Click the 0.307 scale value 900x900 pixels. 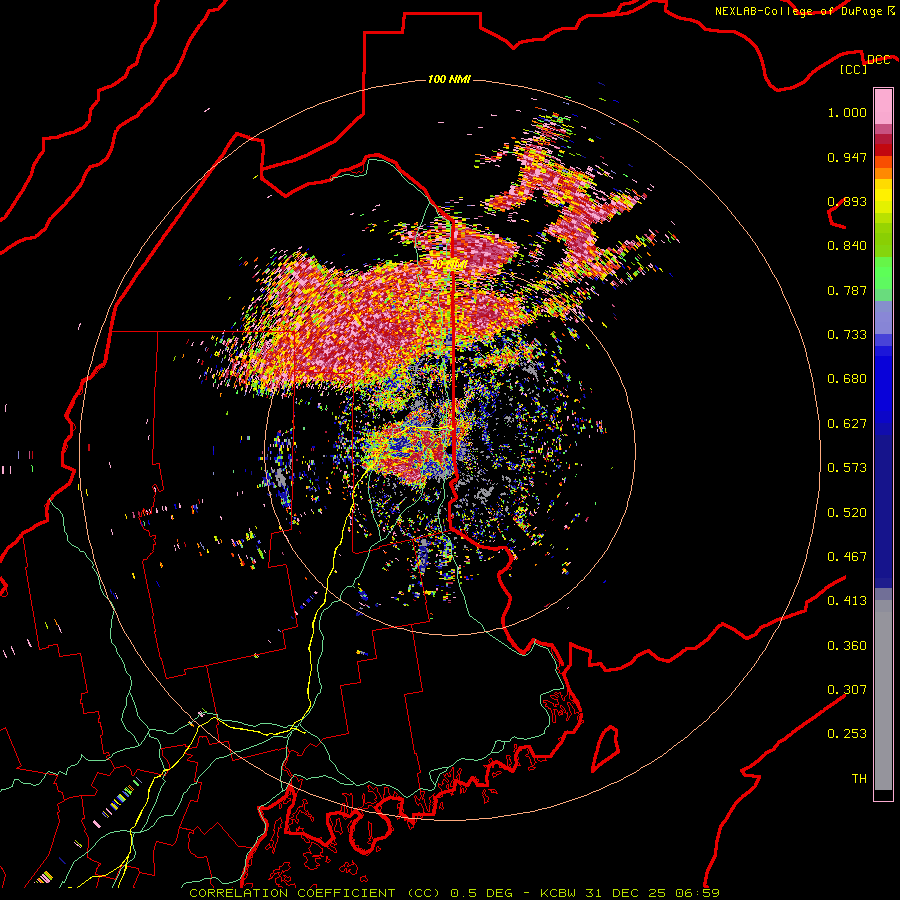(847, 690)
